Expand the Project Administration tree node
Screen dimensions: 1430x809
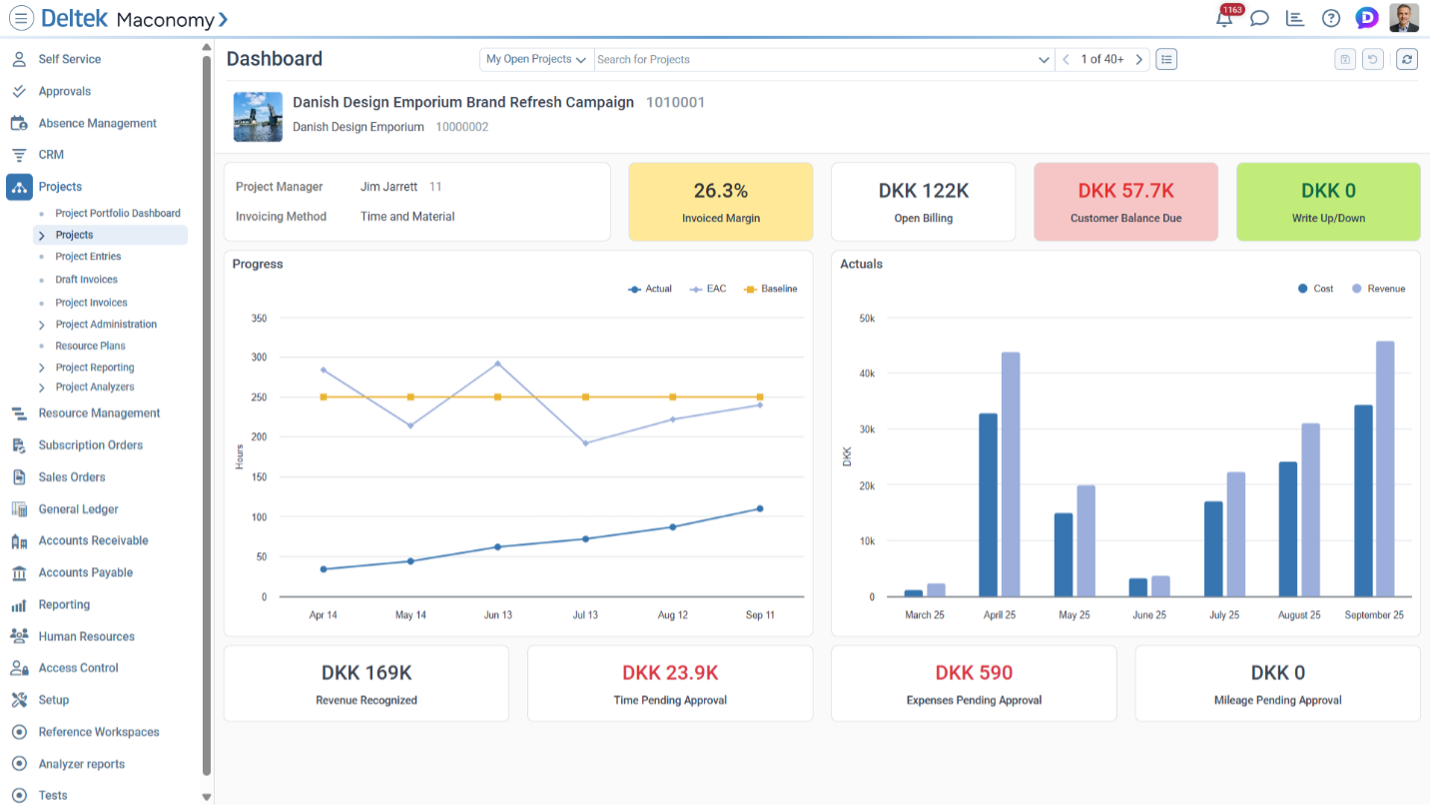(x=41, y=325)
